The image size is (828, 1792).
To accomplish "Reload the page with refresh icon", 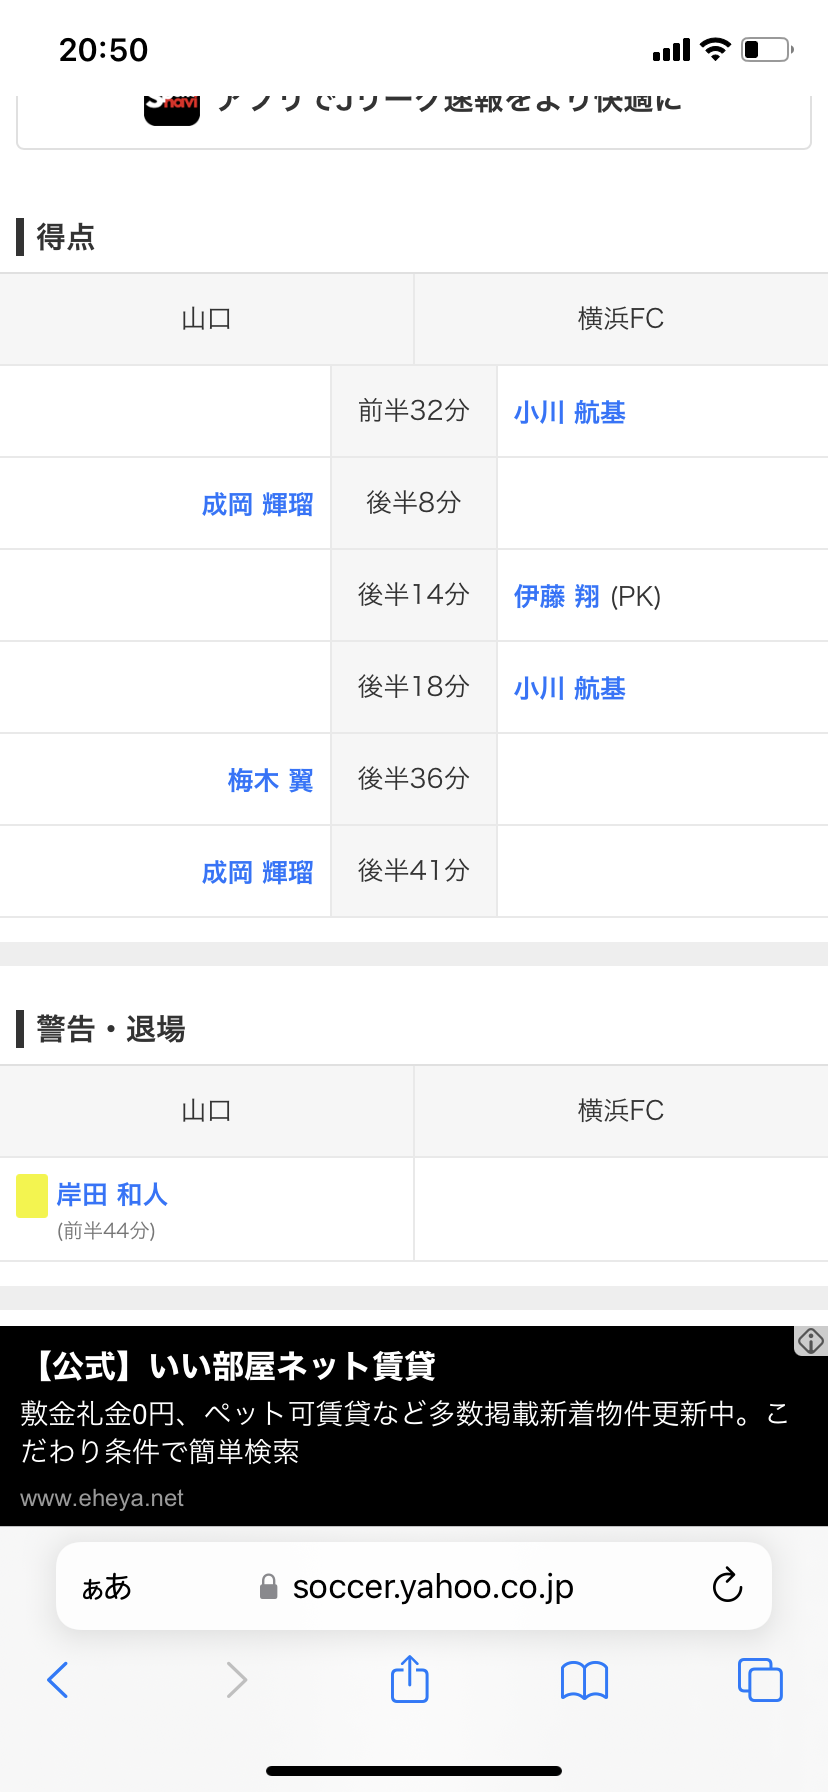I will [727, 1586].
